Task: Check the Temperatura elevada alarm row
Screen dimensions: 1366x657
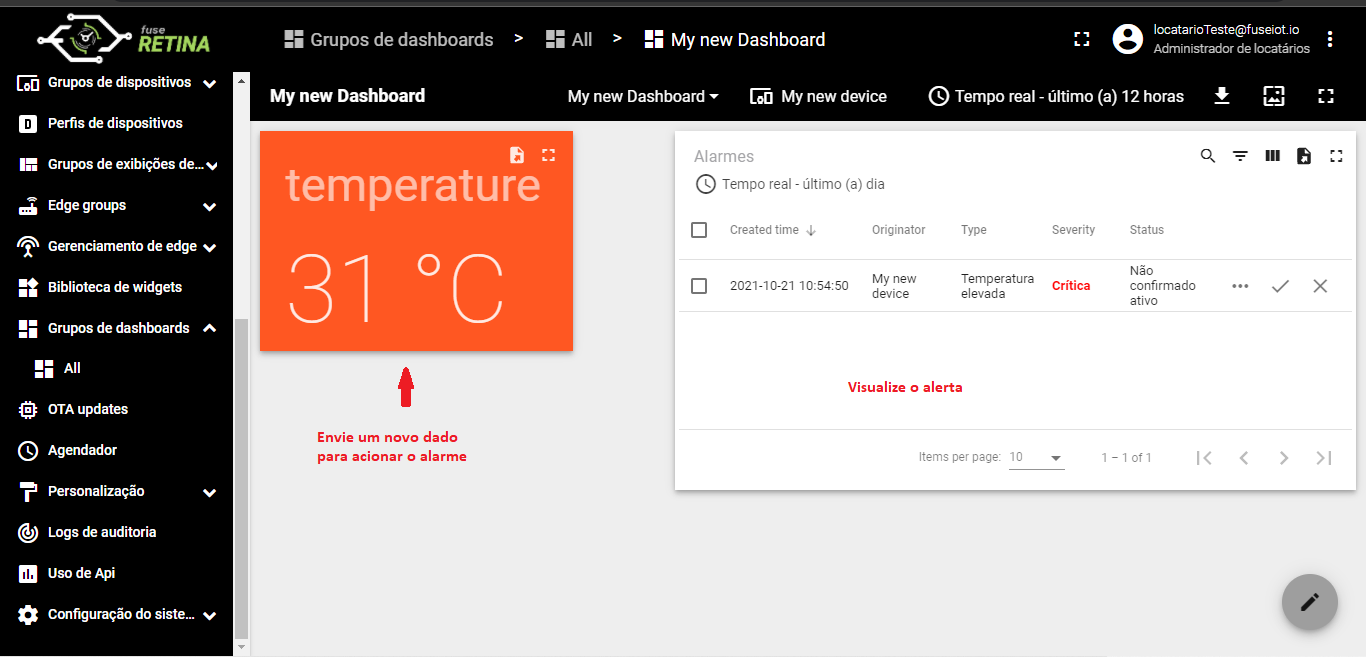Action: (x=699, y=286)
